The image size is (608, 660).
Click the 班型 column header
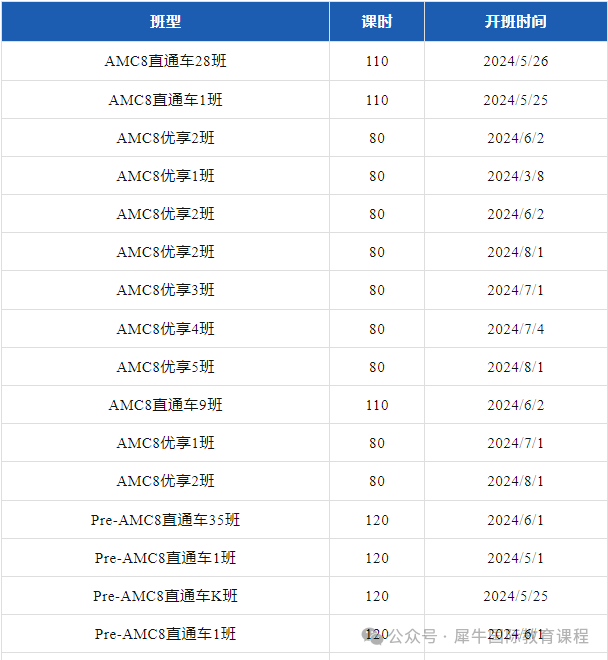click(165, 21)
